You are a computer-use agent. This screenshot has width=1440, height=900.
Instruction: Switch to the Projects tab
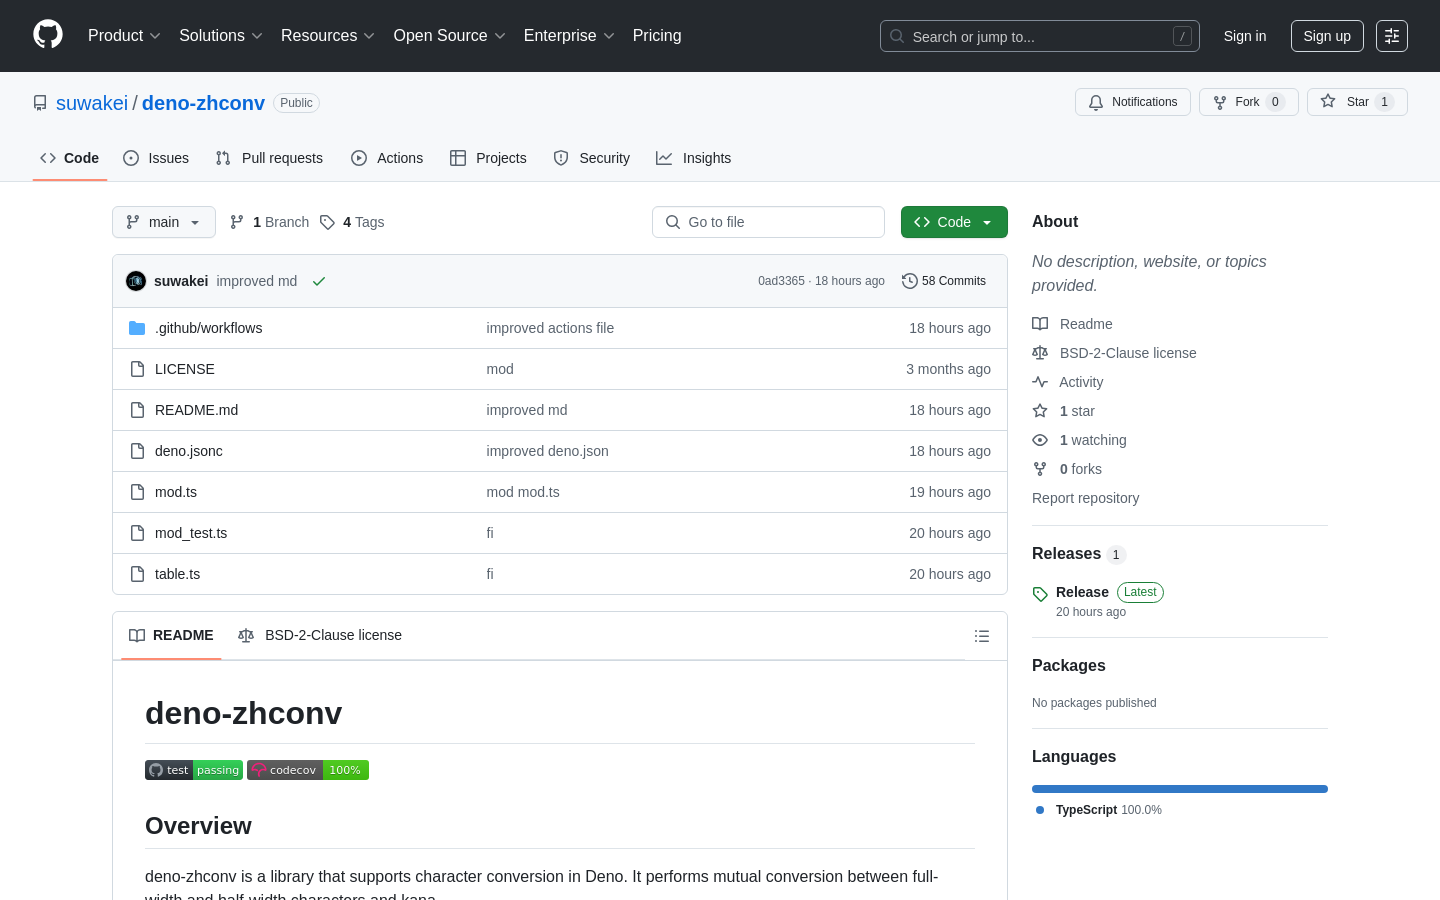[x=488, y=158]
